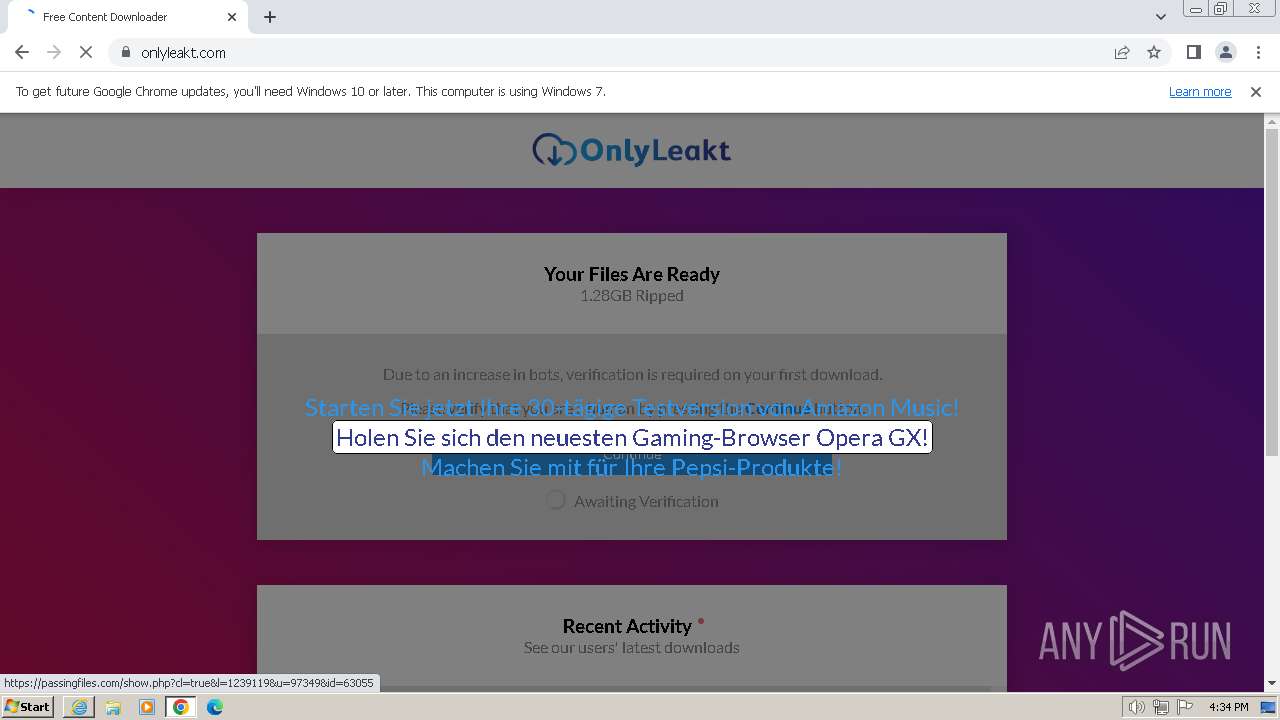The height and width of the screenshot is (720, 1280).
Task: Click the page scrollbar up arrow
Action: coord(1272,122)
